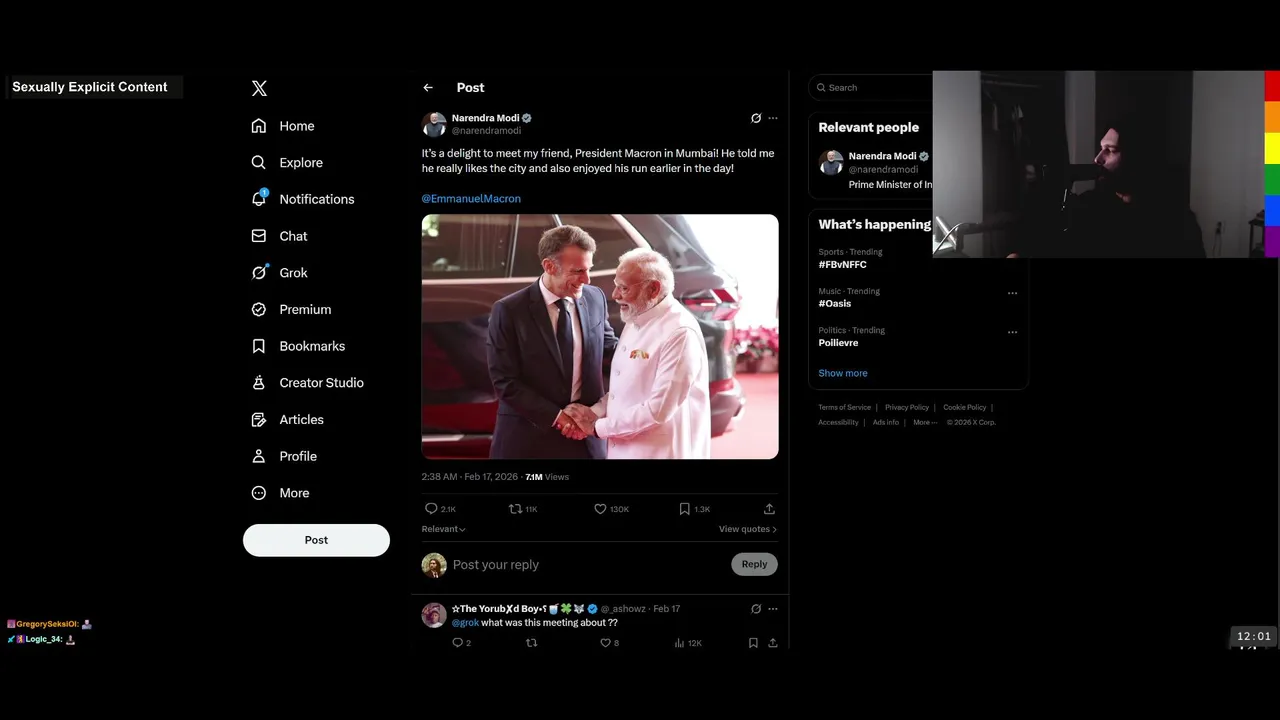Click the Search input field
This screenshot has width=1280, height=720.
(871, 88)
